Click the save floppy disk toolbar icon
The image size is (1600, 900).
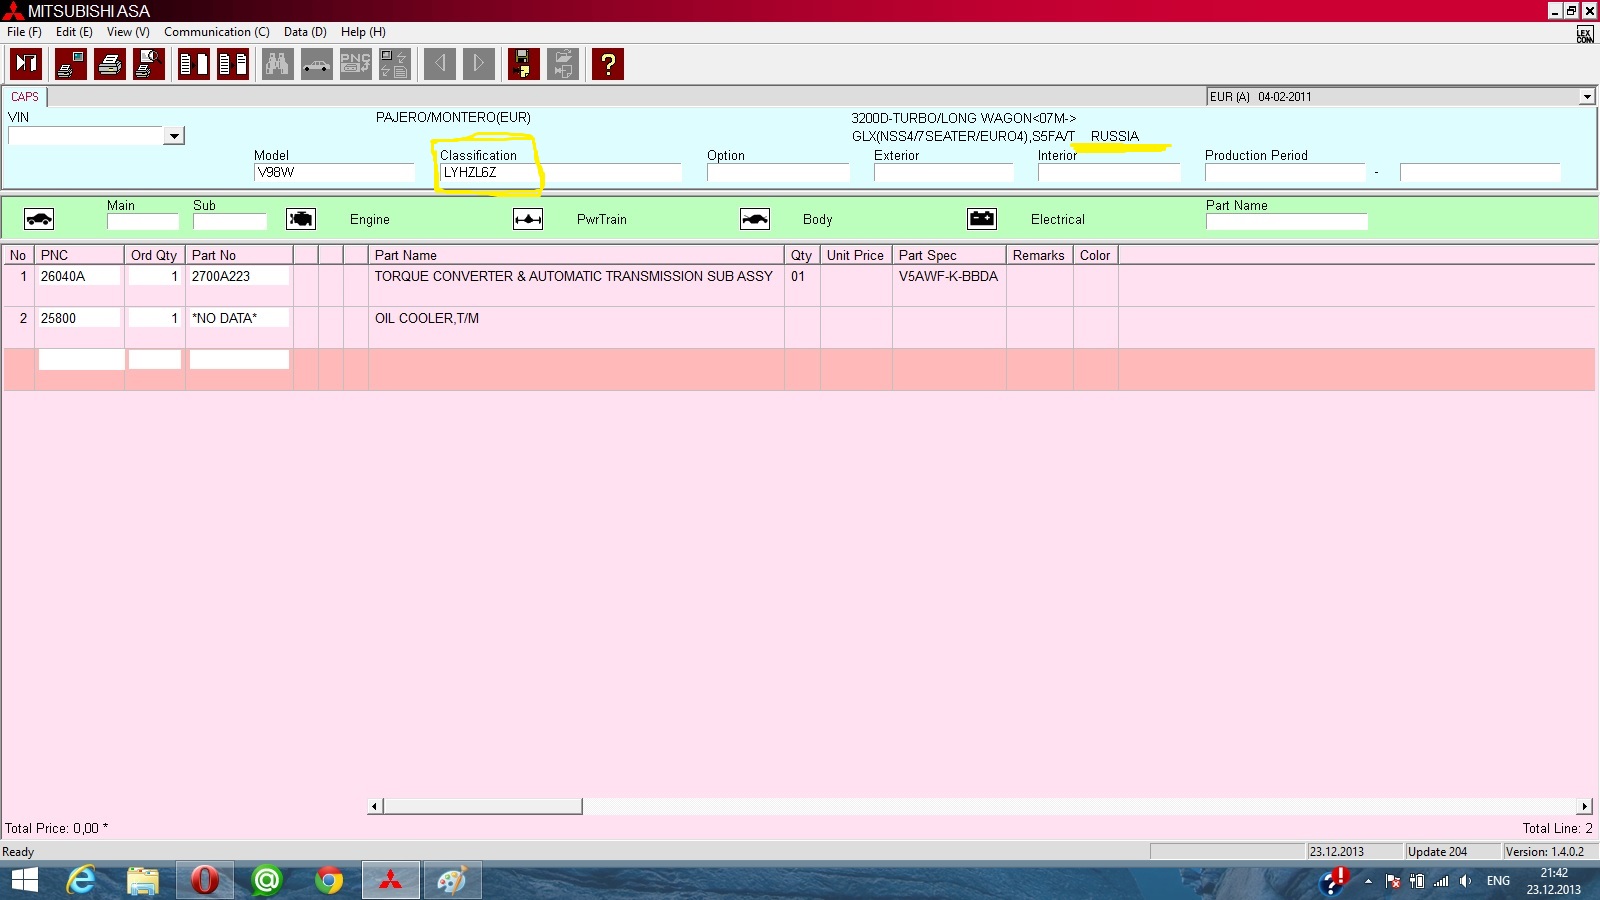523,65
